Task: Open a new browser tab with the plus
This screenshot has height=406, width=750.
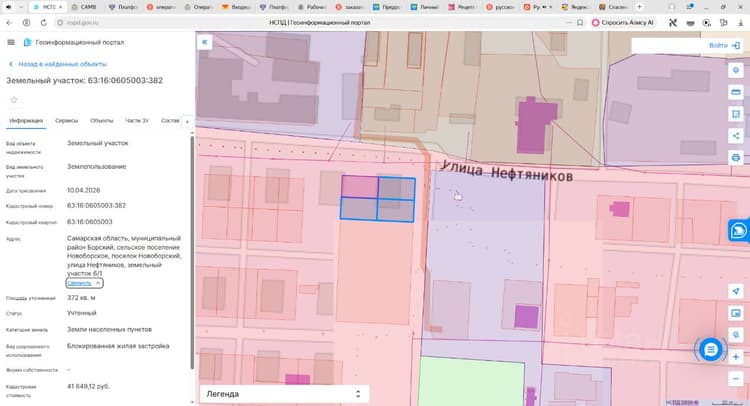Action: pyautogui.click(x=639, y=7)
